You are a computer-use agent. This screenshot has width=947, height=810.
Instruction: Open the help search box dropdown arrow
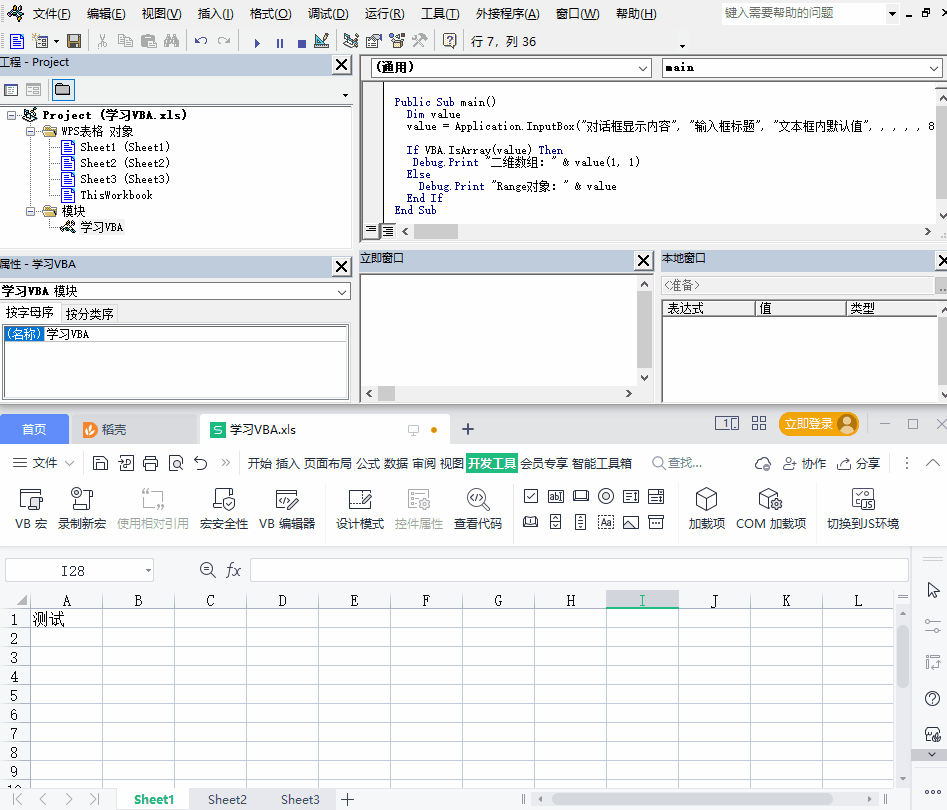tap(892, 13)
